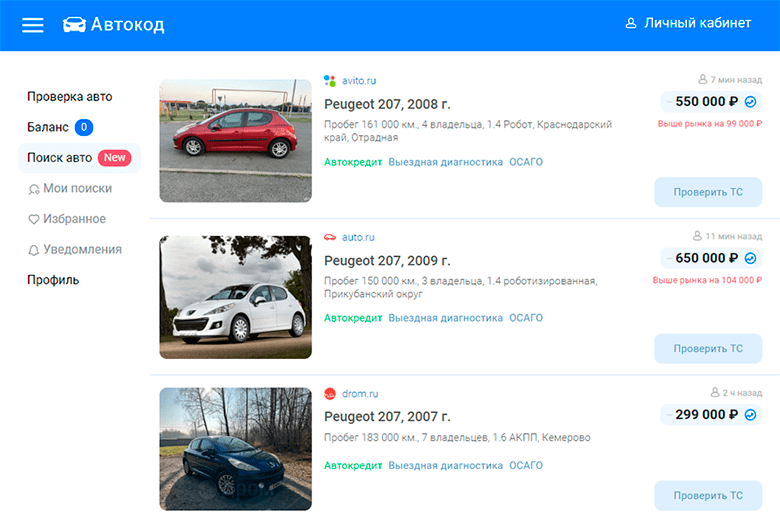Click ОСАГО on the 2008 Peugeot listing
This screenshot has height=527, width=780.
point(526,162)
